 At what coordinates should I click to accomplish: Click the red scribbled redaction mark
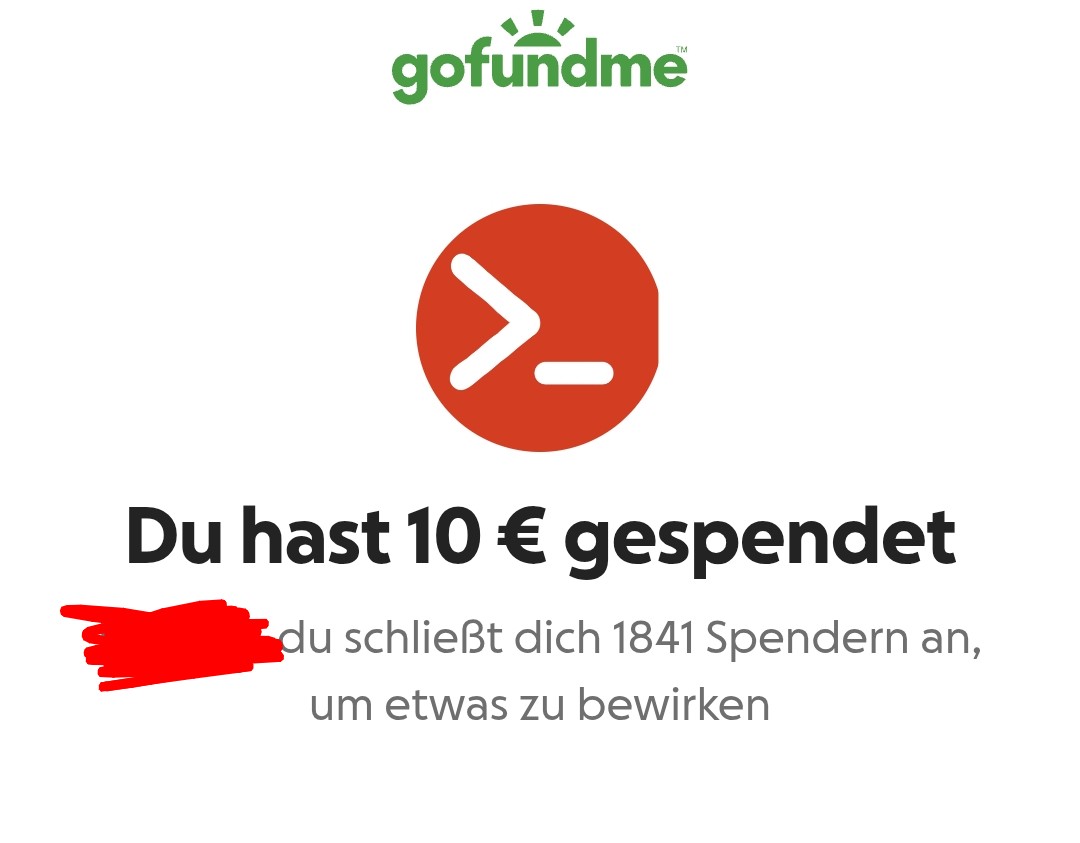coord(172,644)
